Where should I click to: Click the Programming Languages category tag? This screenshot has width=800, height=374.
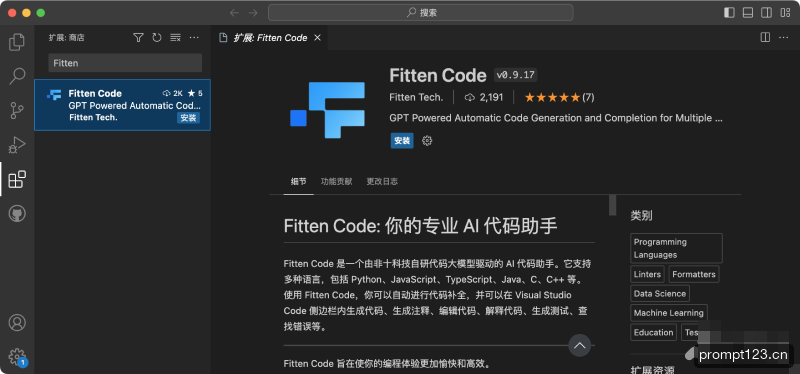(677, 248)
